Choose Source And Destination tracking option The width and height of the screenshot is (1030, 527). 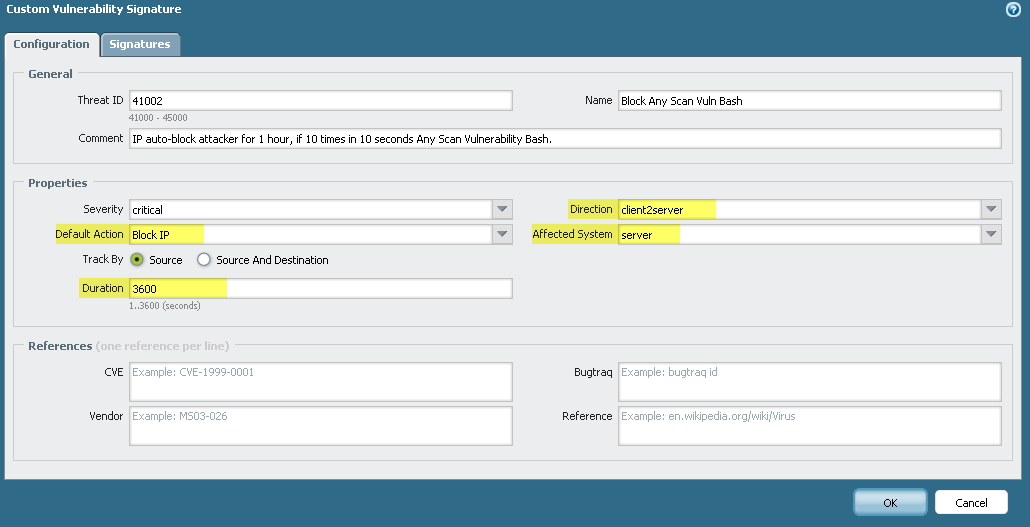click(x=204, y=260)
